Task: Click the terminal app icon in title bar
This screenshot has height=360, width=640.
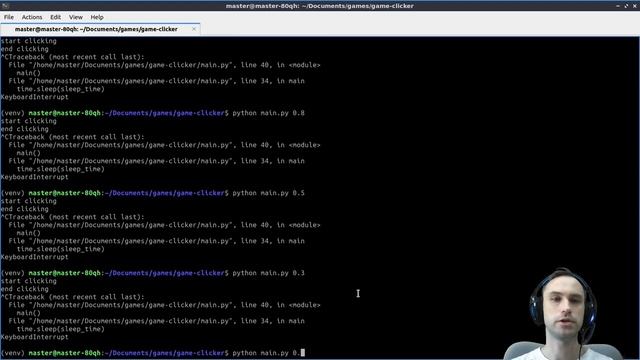Action: (5, 6)
